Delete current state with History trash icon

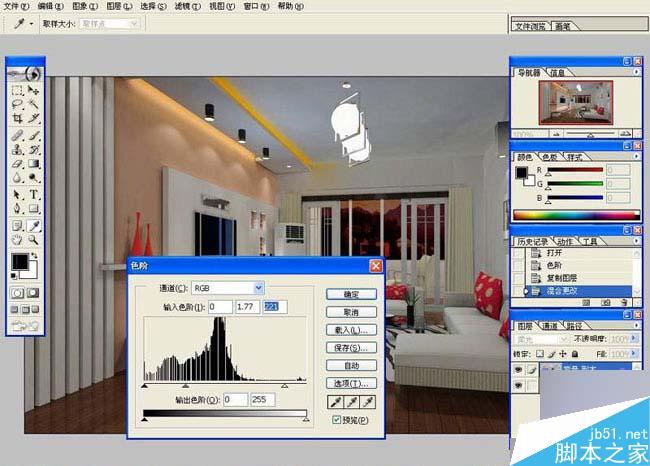click(624, 303)
